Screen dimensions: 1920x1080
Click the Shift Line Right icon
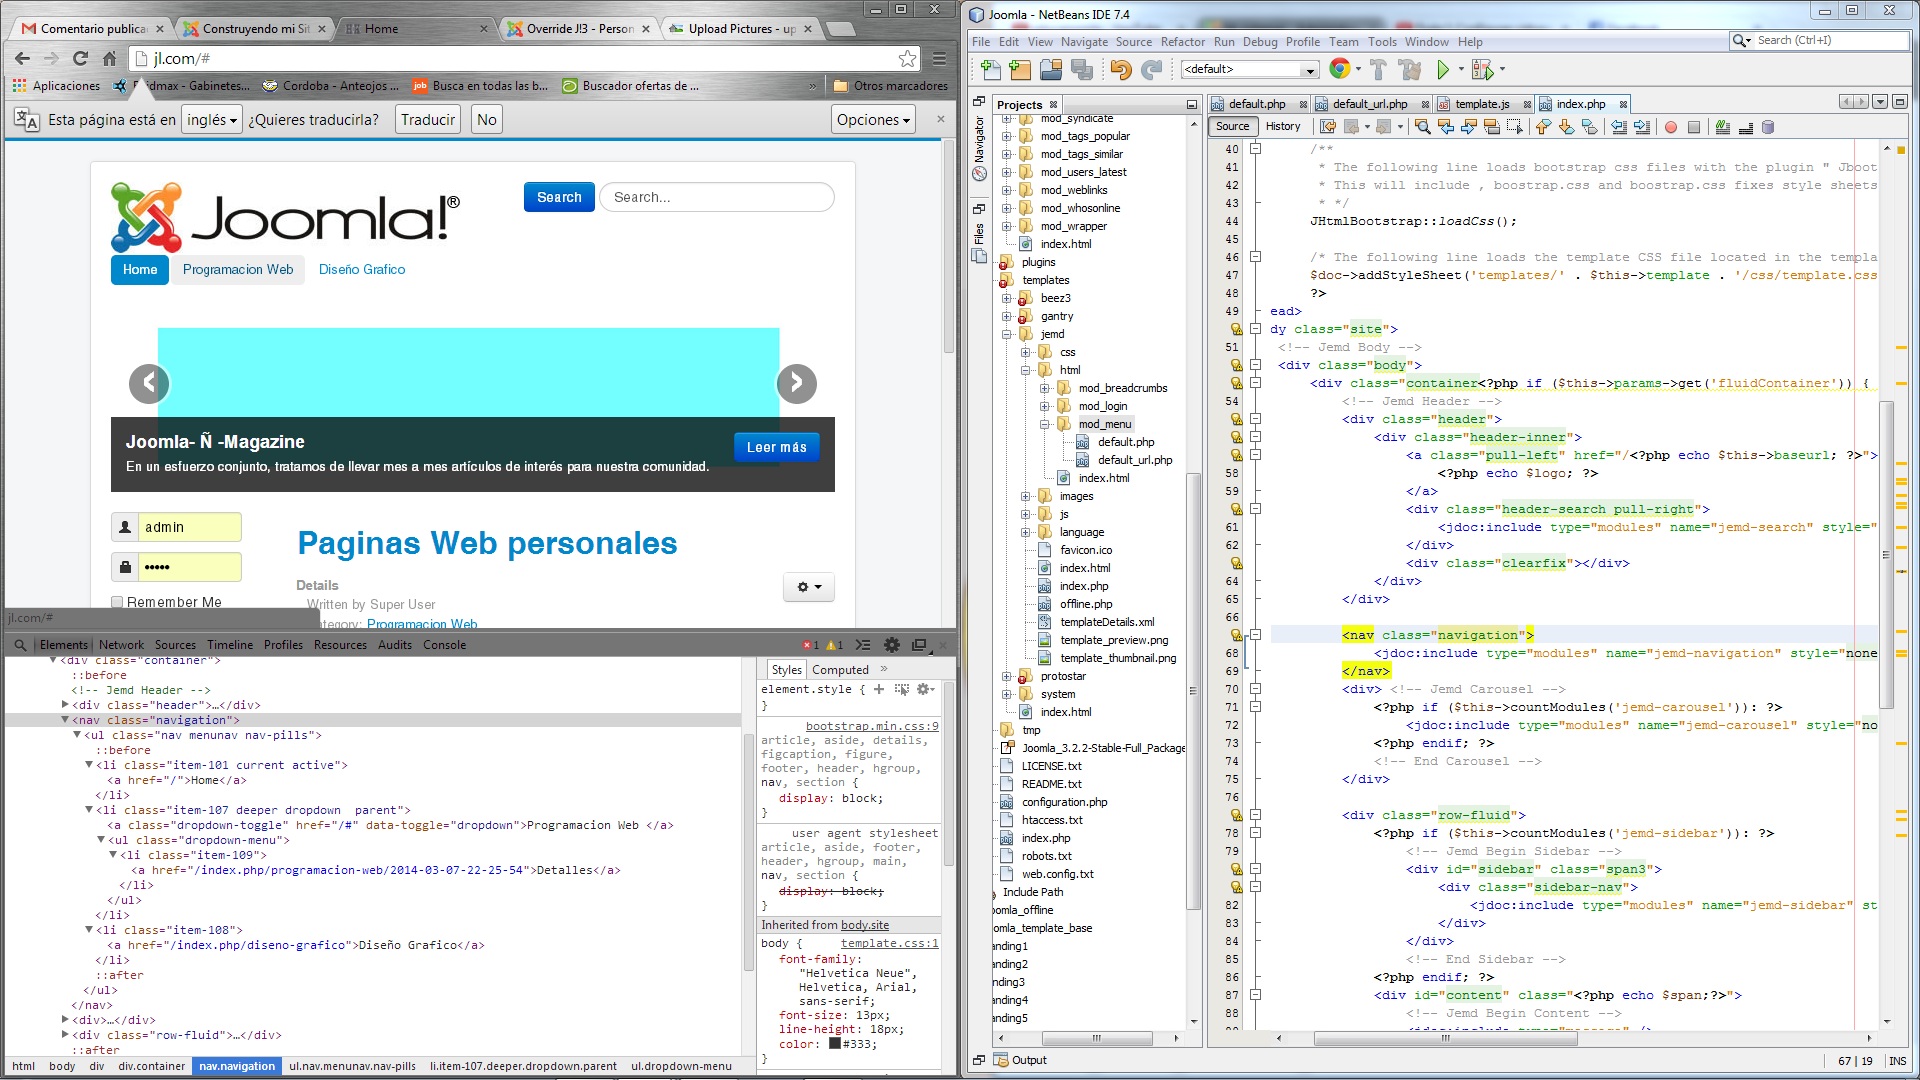tap(1642, 127)
